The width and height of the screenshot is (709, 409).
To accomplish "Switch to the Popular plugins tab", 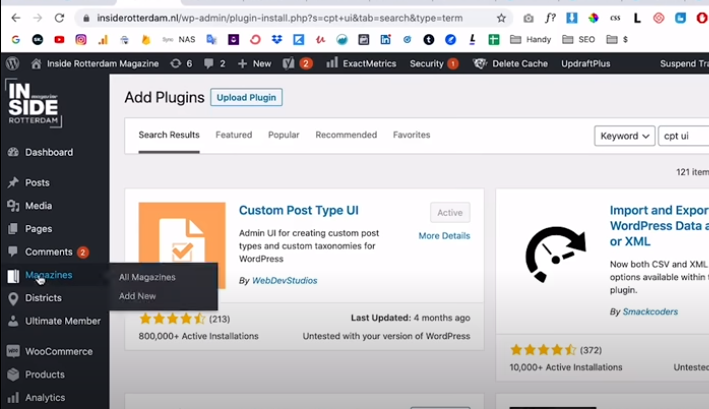I will pos(283,135).
